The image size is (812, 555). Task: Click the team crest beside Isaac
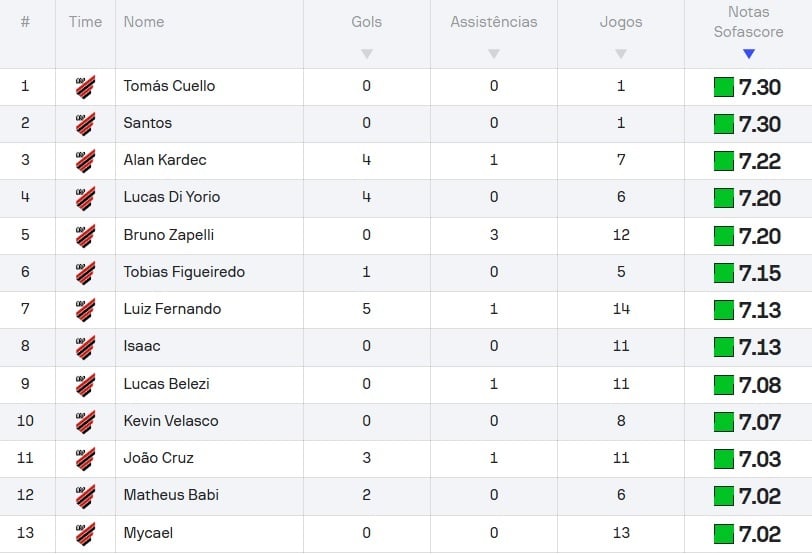[x=85, y=347]
